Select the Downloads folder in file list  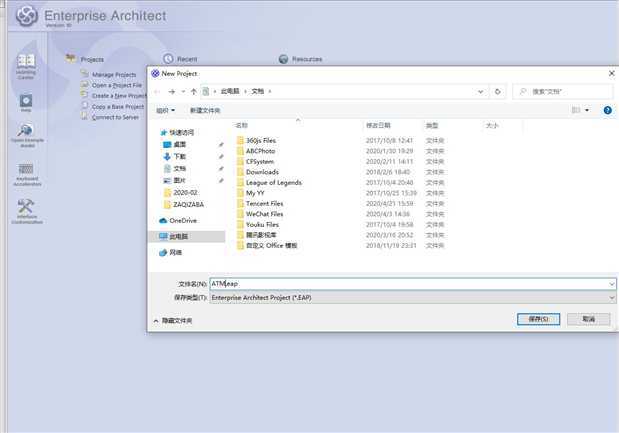(x=262, y=172)
